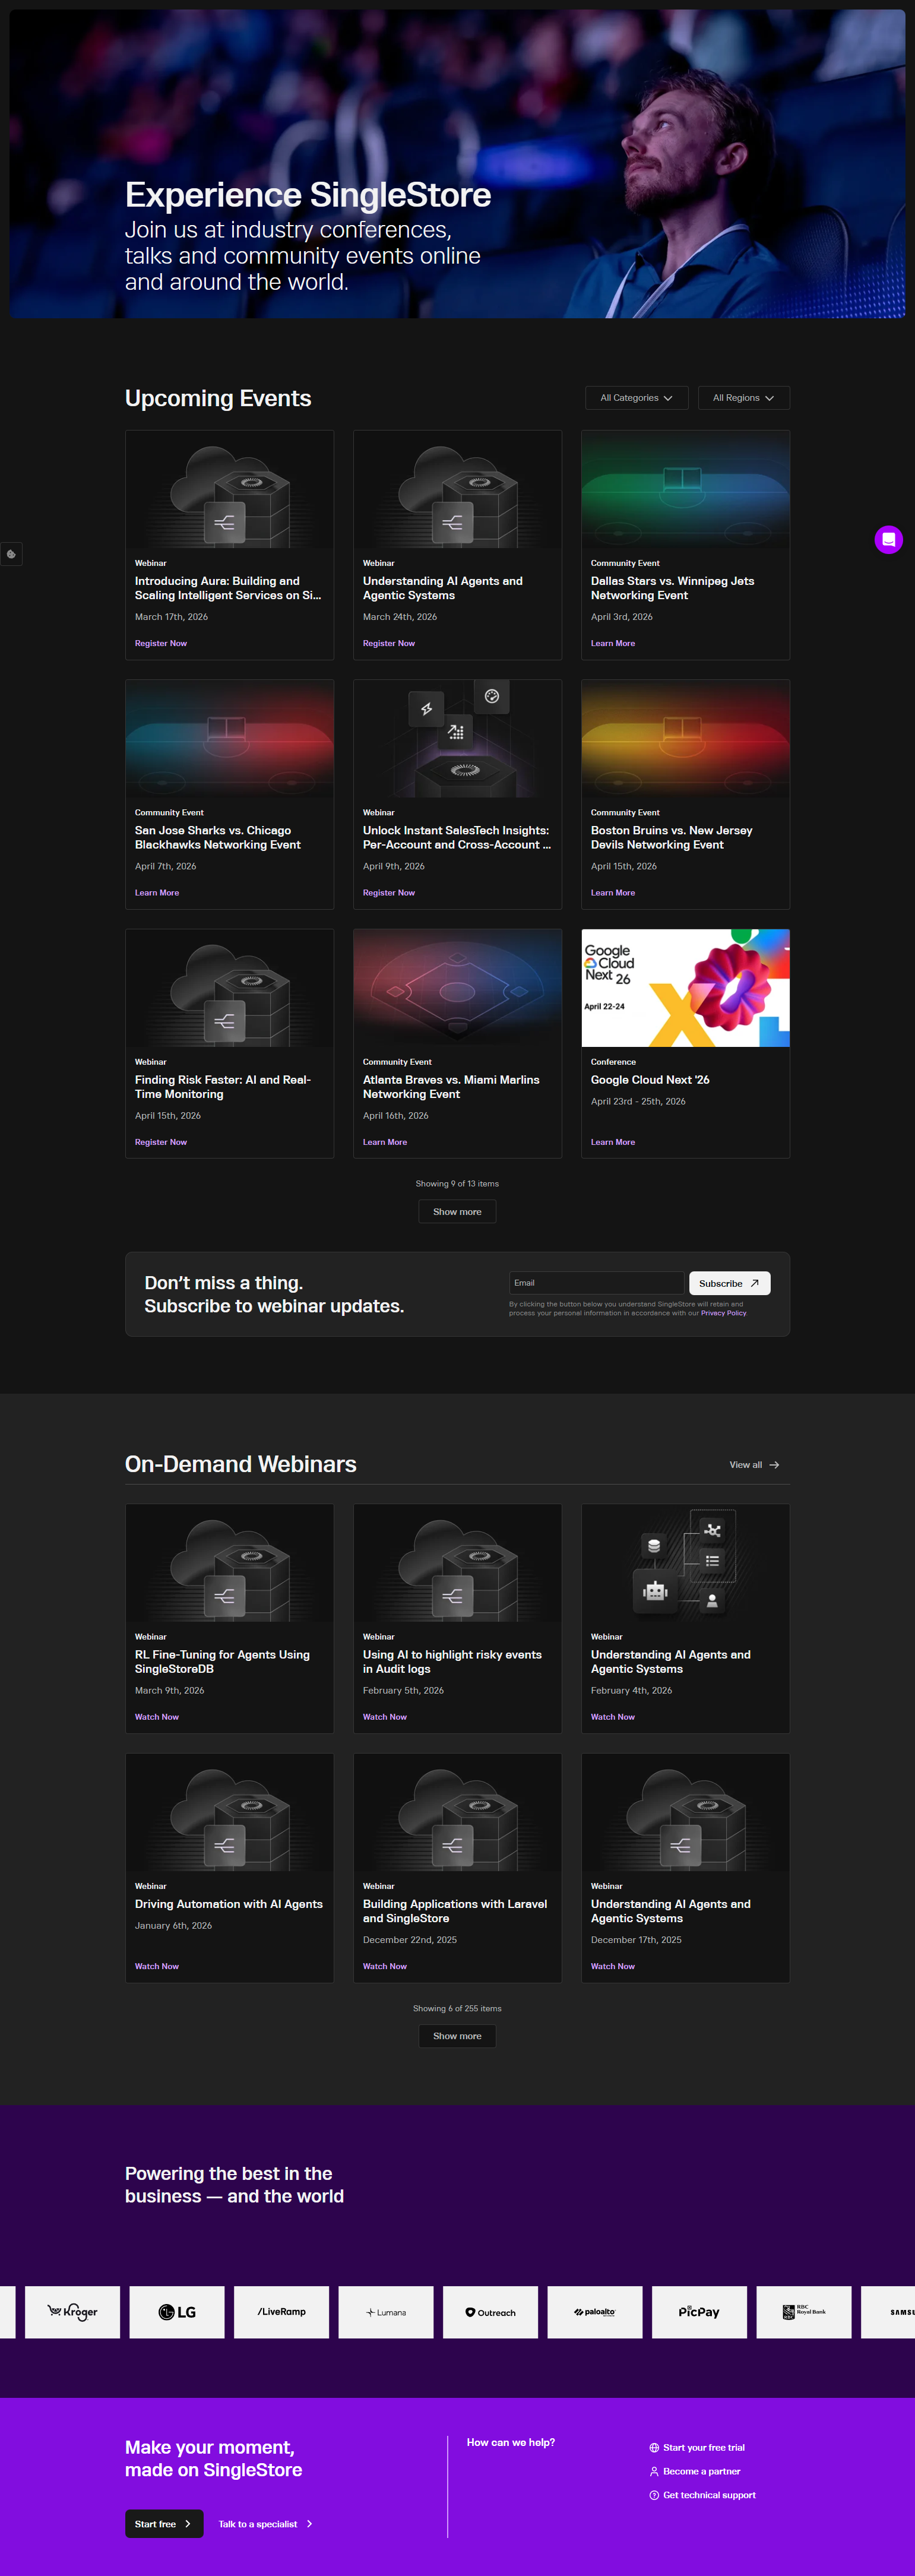Show more on-demand webinars
915x2576 pixels.
(x=457, y=2036)
